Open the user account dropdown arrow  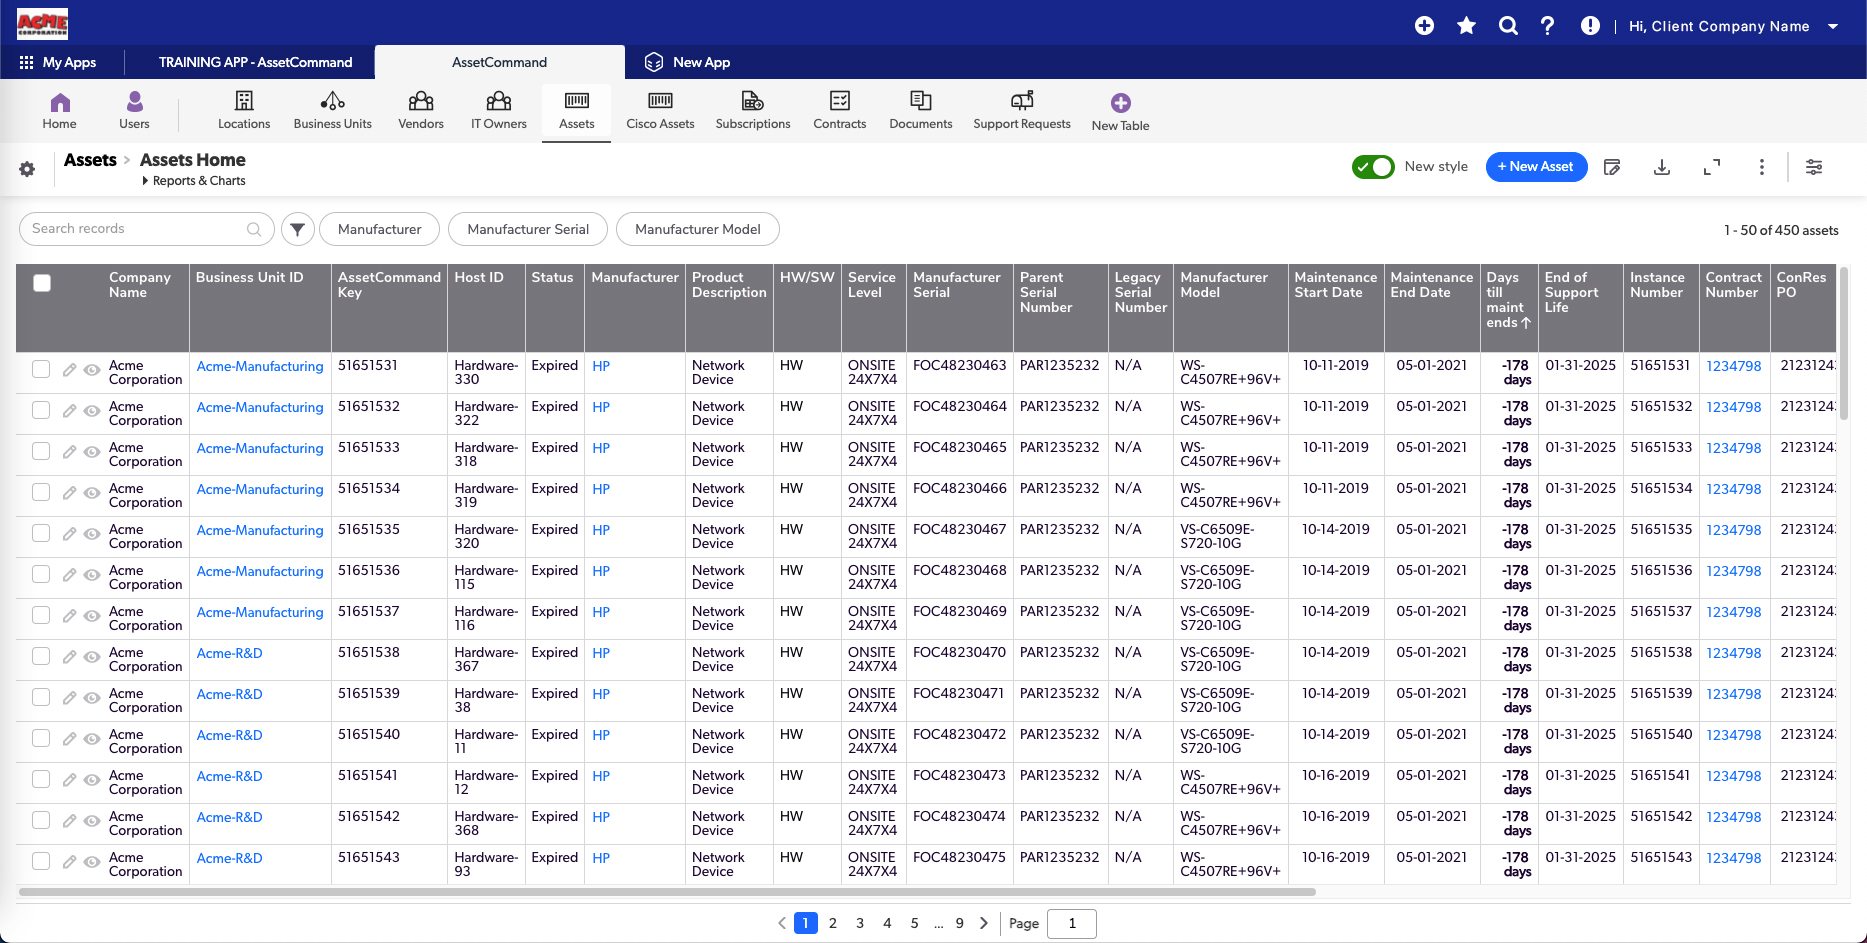coord(1833,27)
